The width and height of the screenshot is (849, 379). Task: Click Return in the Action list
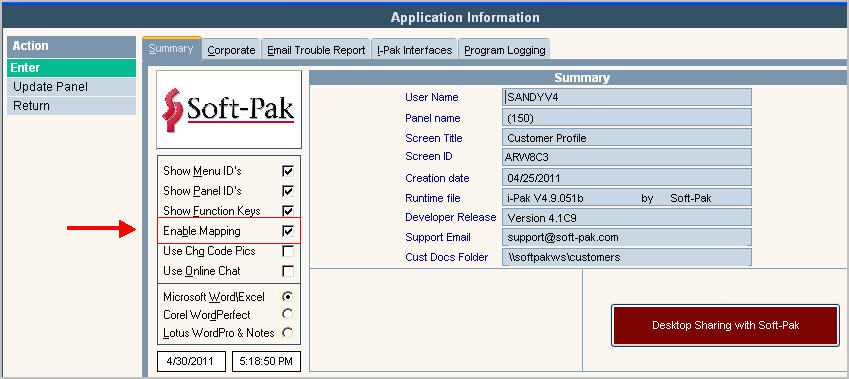pyautogui.click(x=71, y=106)
